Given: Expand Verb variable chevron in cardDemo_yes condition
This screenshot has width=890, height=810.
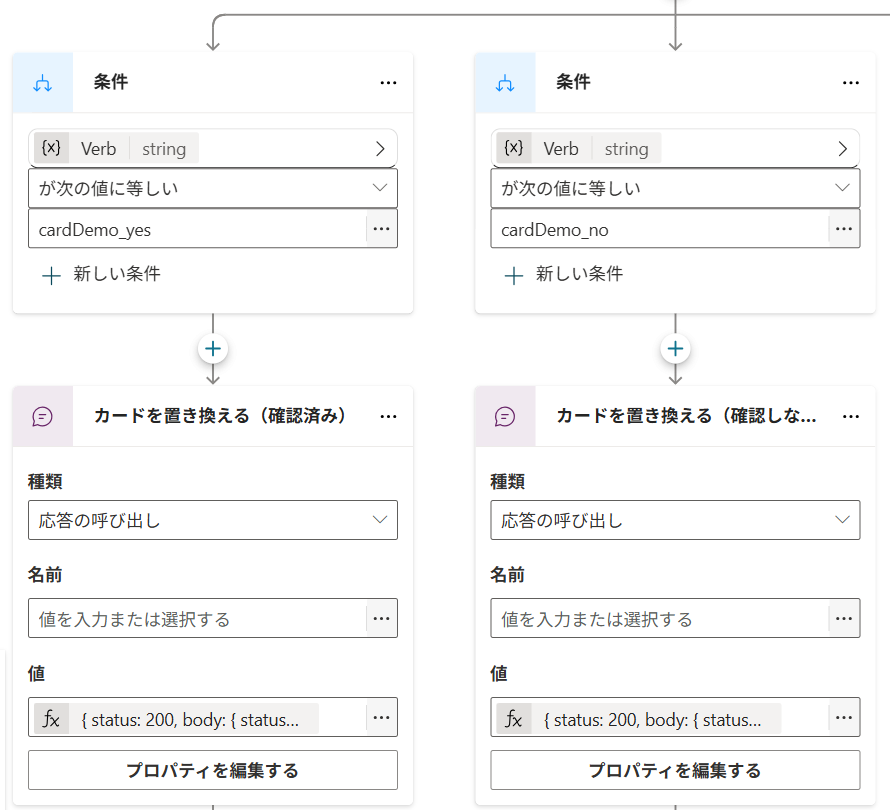Looking at the screenshot, I should click(380, 149).
